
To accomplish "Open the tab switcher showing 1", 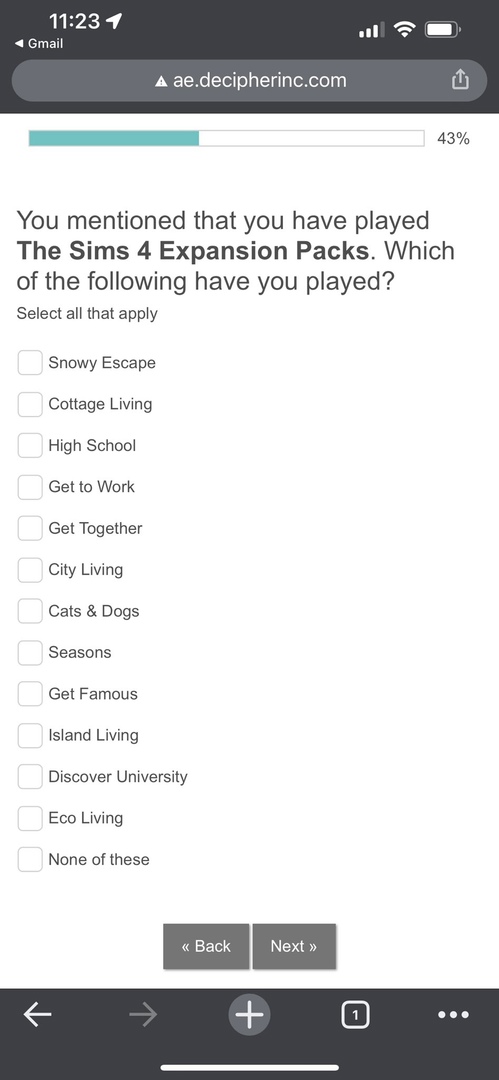I will click(x=355, y=1015).
